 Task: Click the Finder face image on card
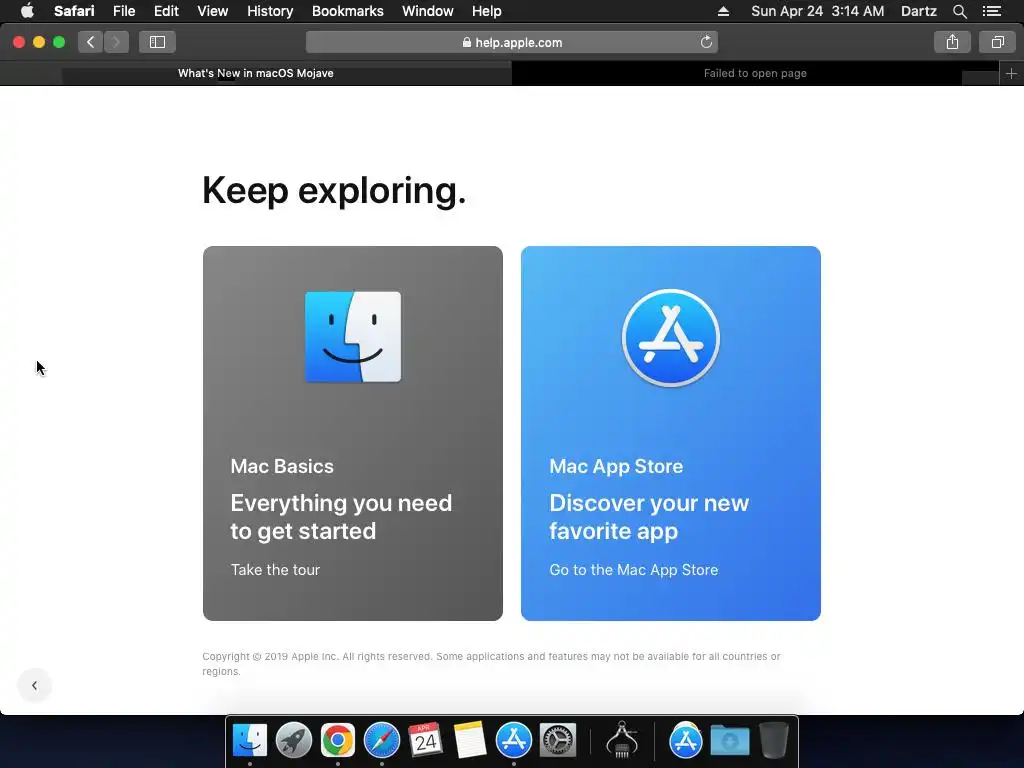coord(353,336)
